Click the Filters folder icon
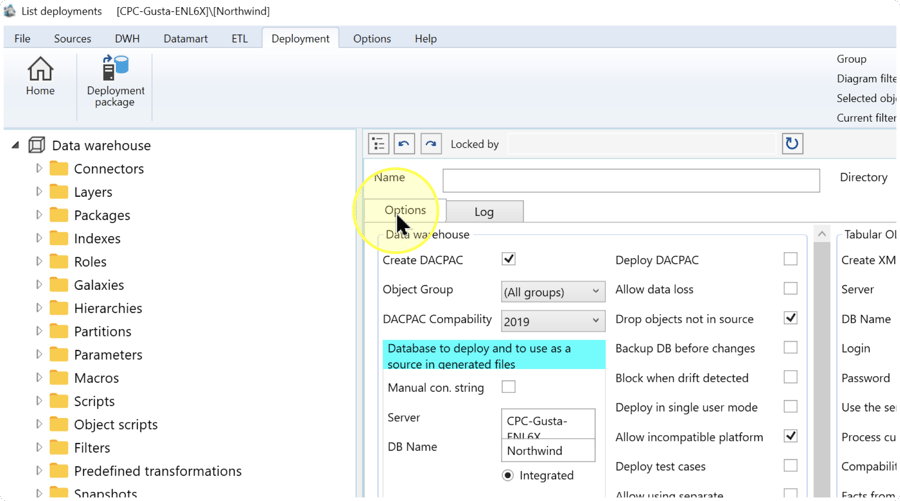900x501 pixels. tap(59, 447)
